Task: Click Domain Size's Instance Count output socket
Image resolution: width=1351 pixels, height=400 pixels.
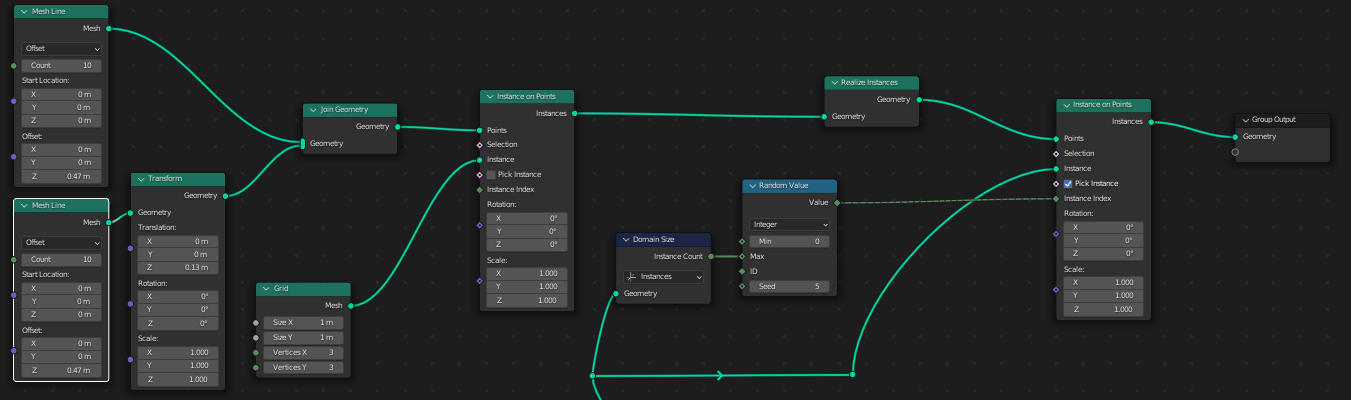Action: coord(712,256)
